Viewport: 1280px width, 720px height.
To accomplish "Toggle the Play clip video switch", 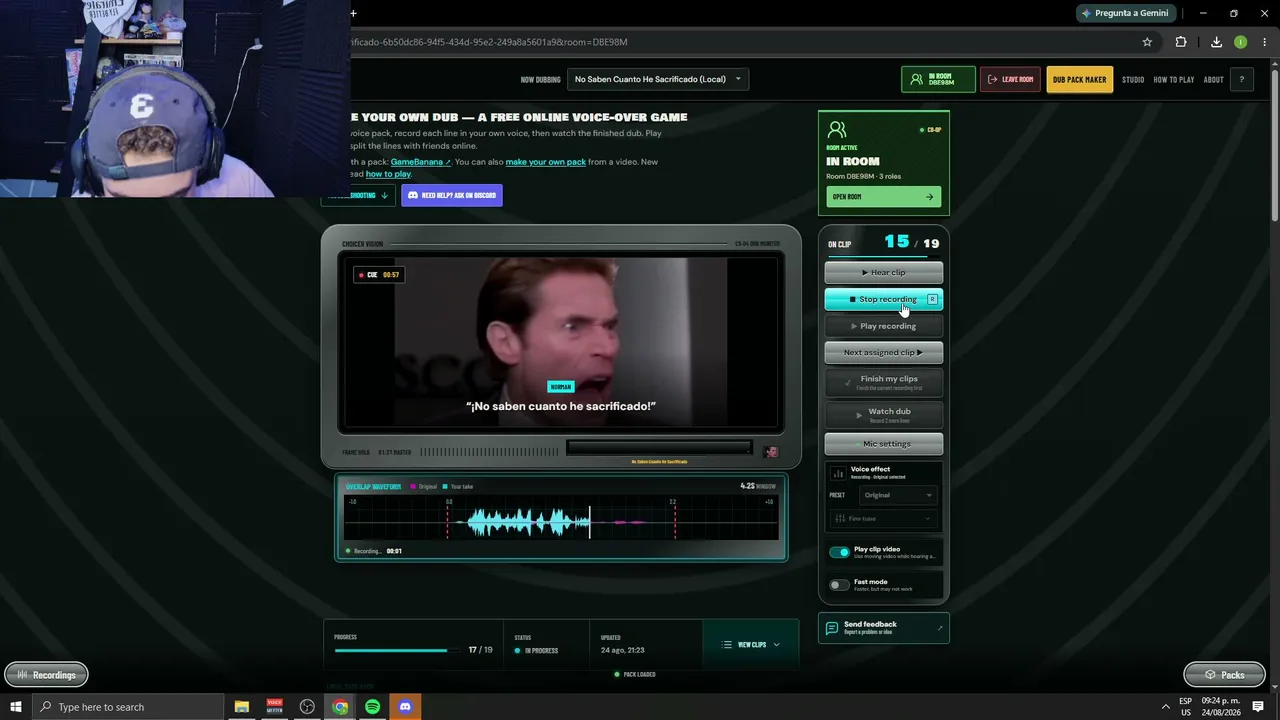I will tap(839, 552).
